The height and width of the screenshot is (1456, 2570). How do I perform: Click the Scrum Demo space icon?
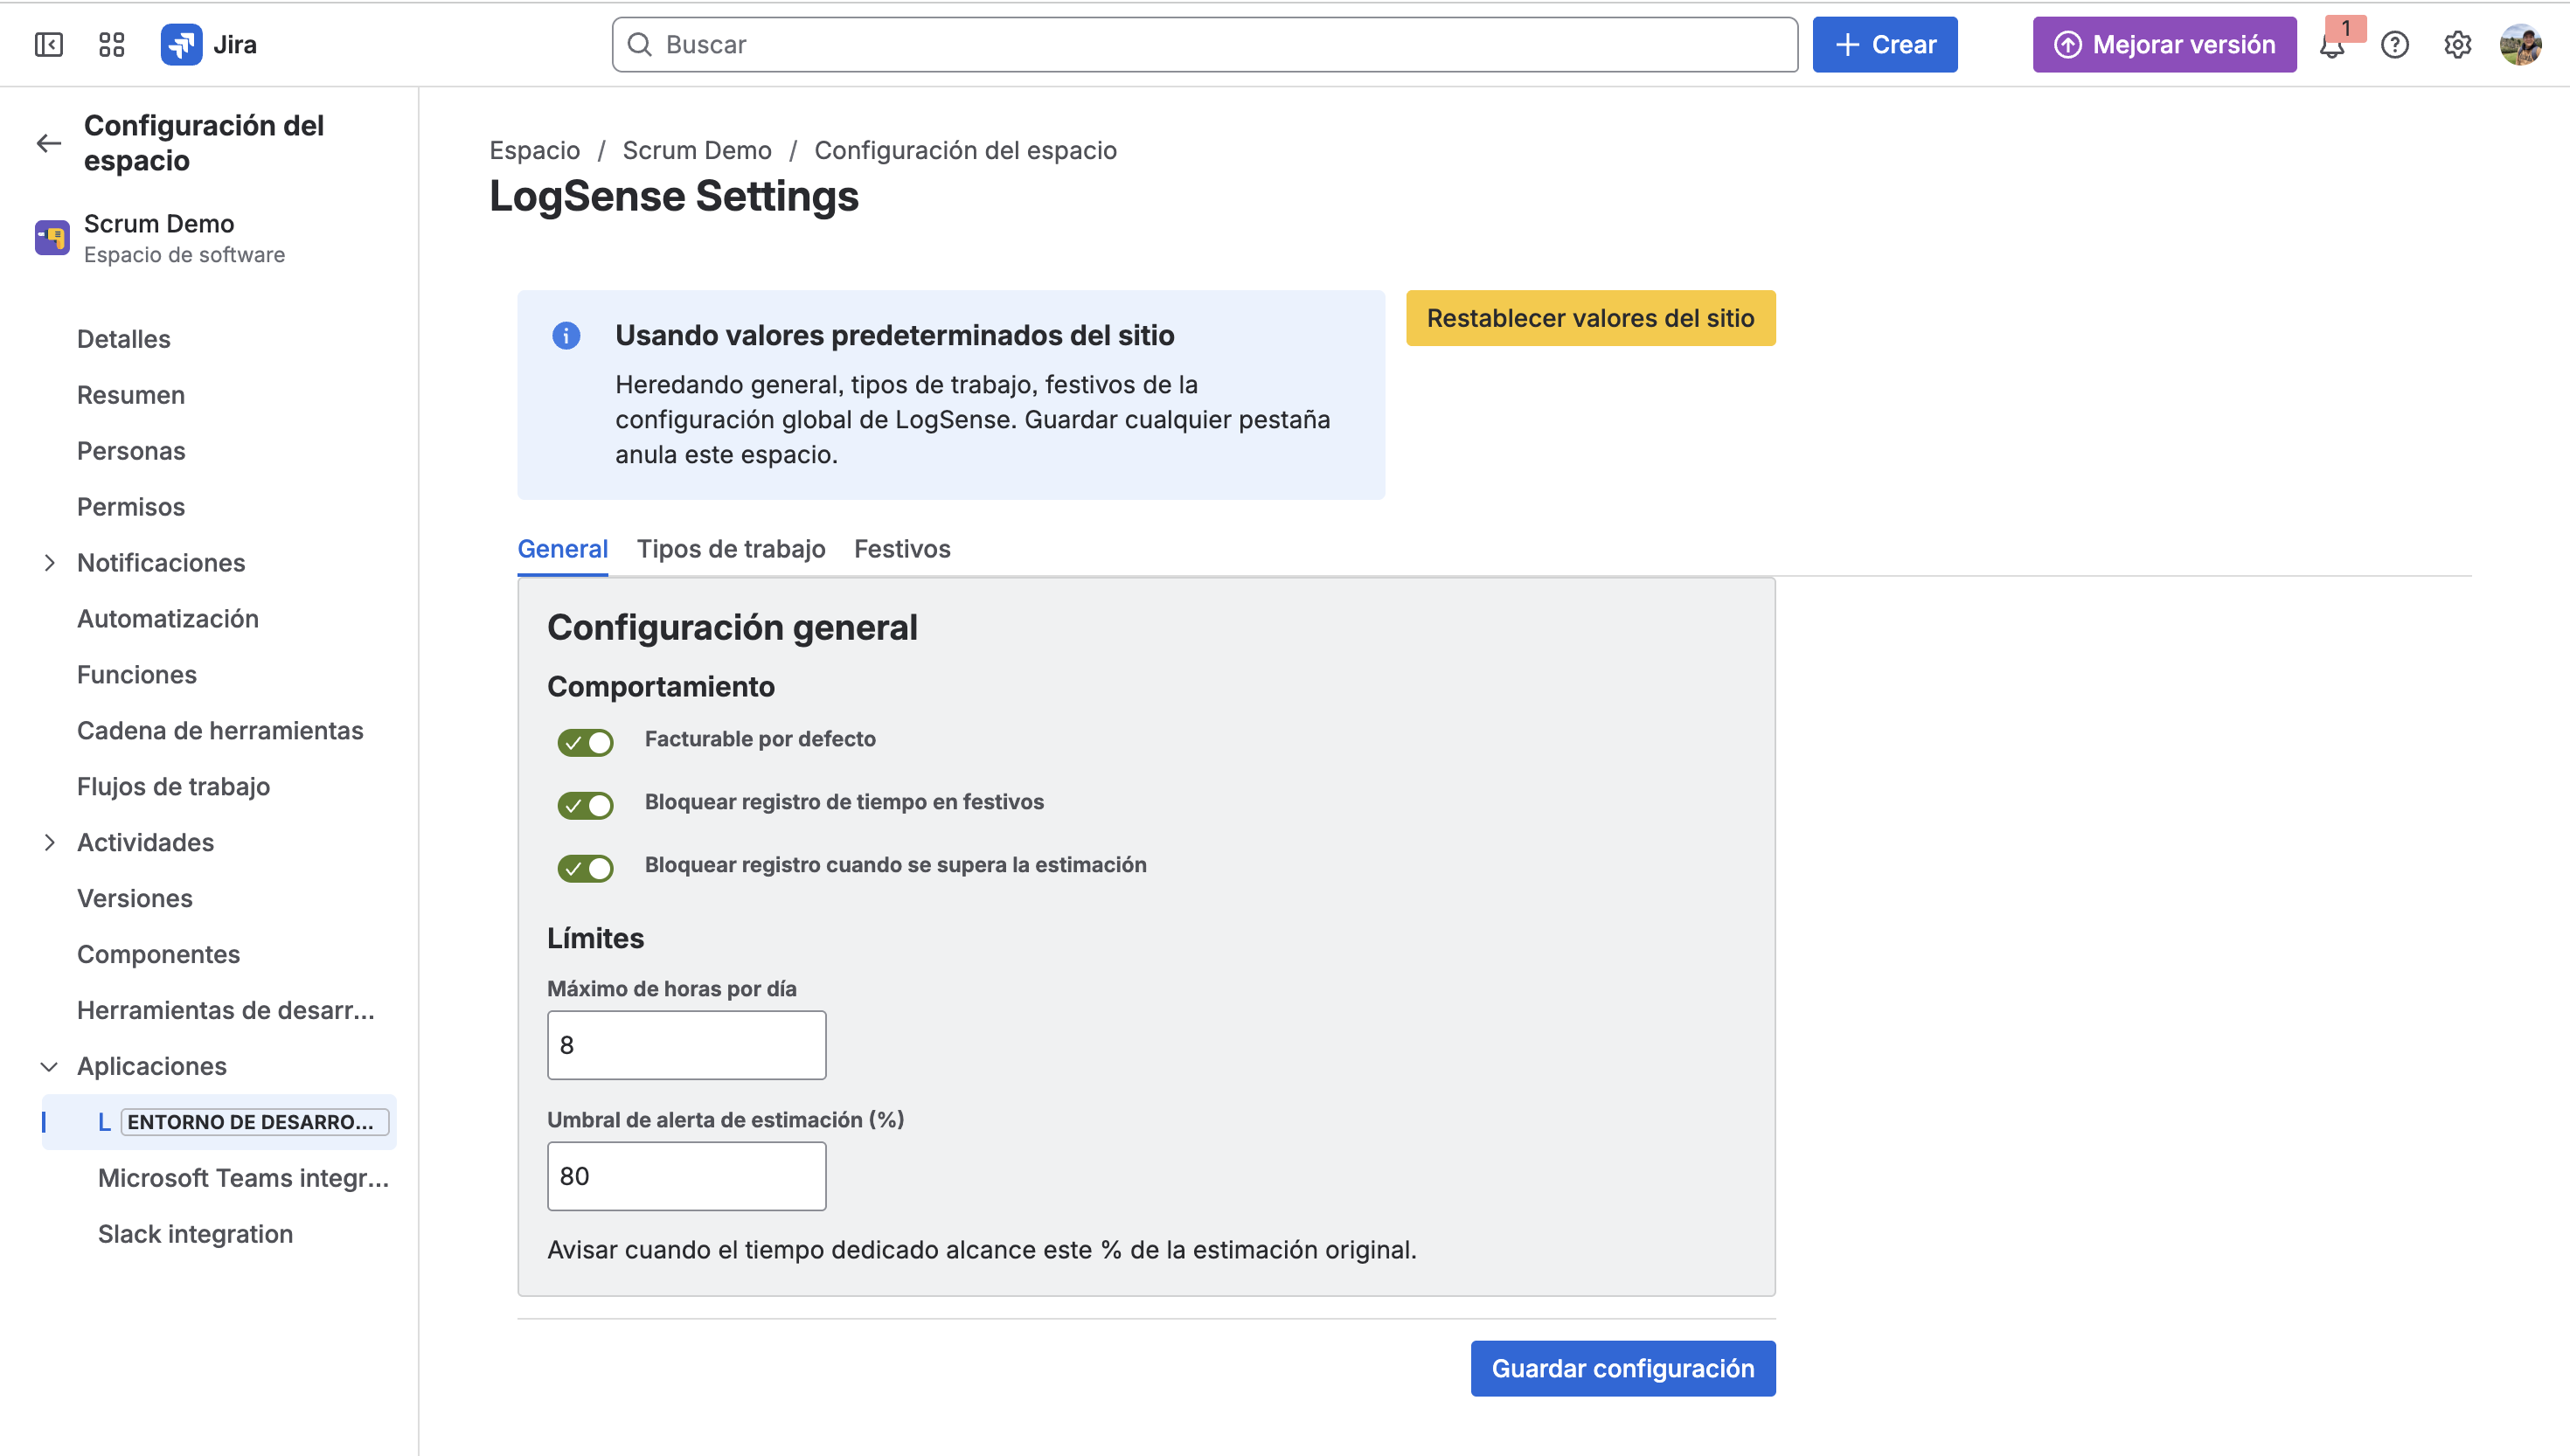tap(52, 238)
